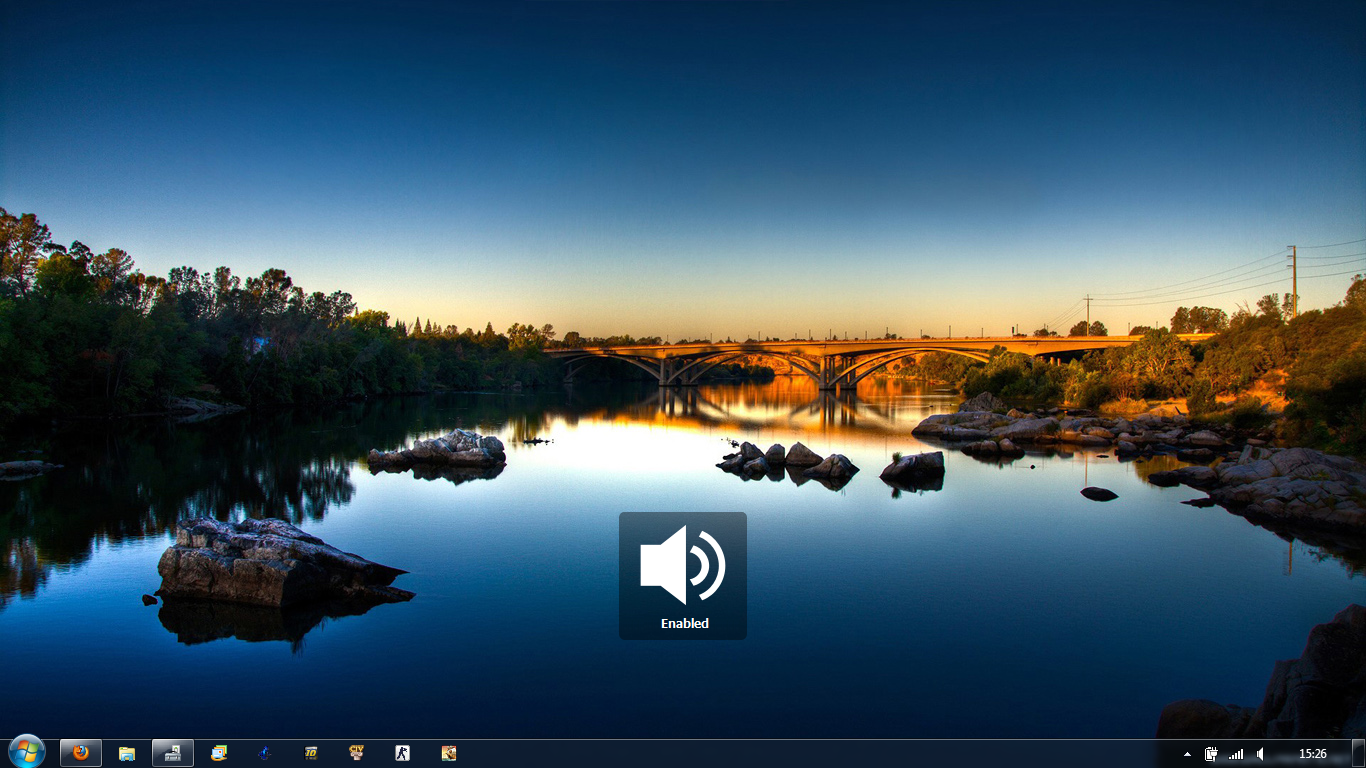Click the large speaker icon in the overlay
The height and width of the screenshot is (768, 1366).
(x=683, y=565)
